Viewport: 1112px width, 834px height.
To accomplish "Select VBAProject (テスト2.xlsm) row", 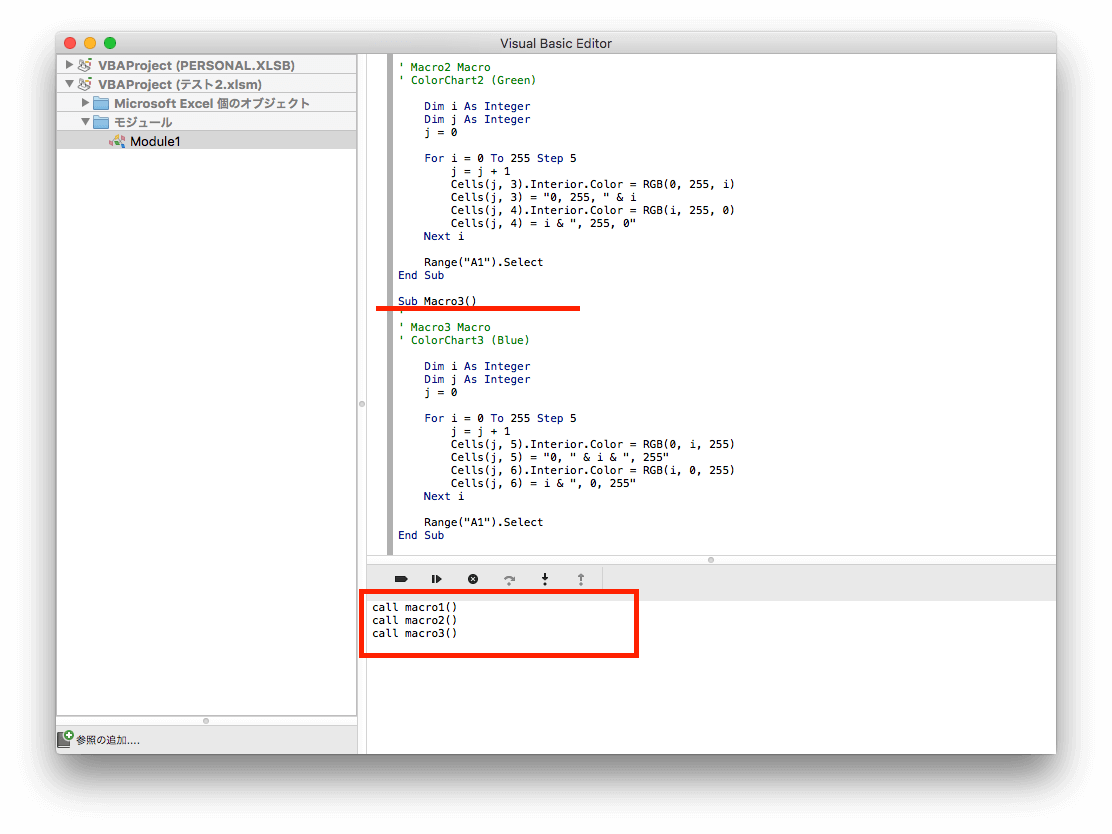I will 206,84.
